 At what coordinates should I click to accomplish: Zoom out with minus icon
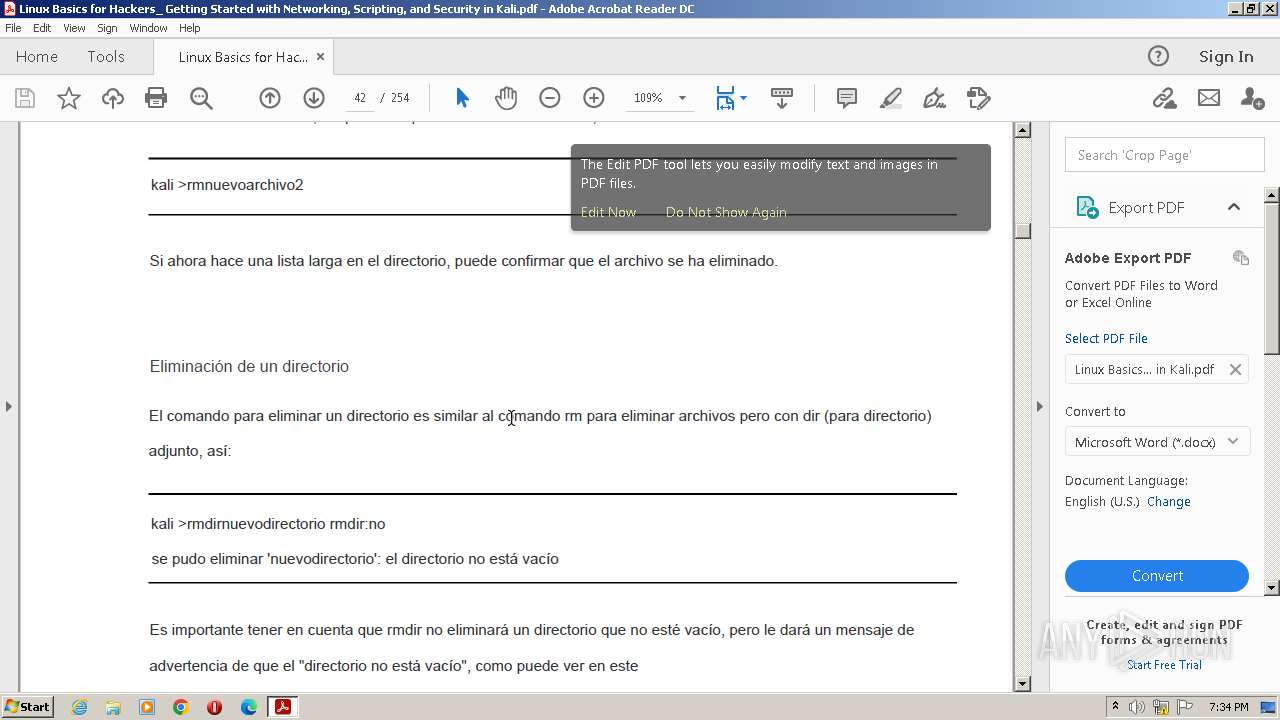point(550,98)
